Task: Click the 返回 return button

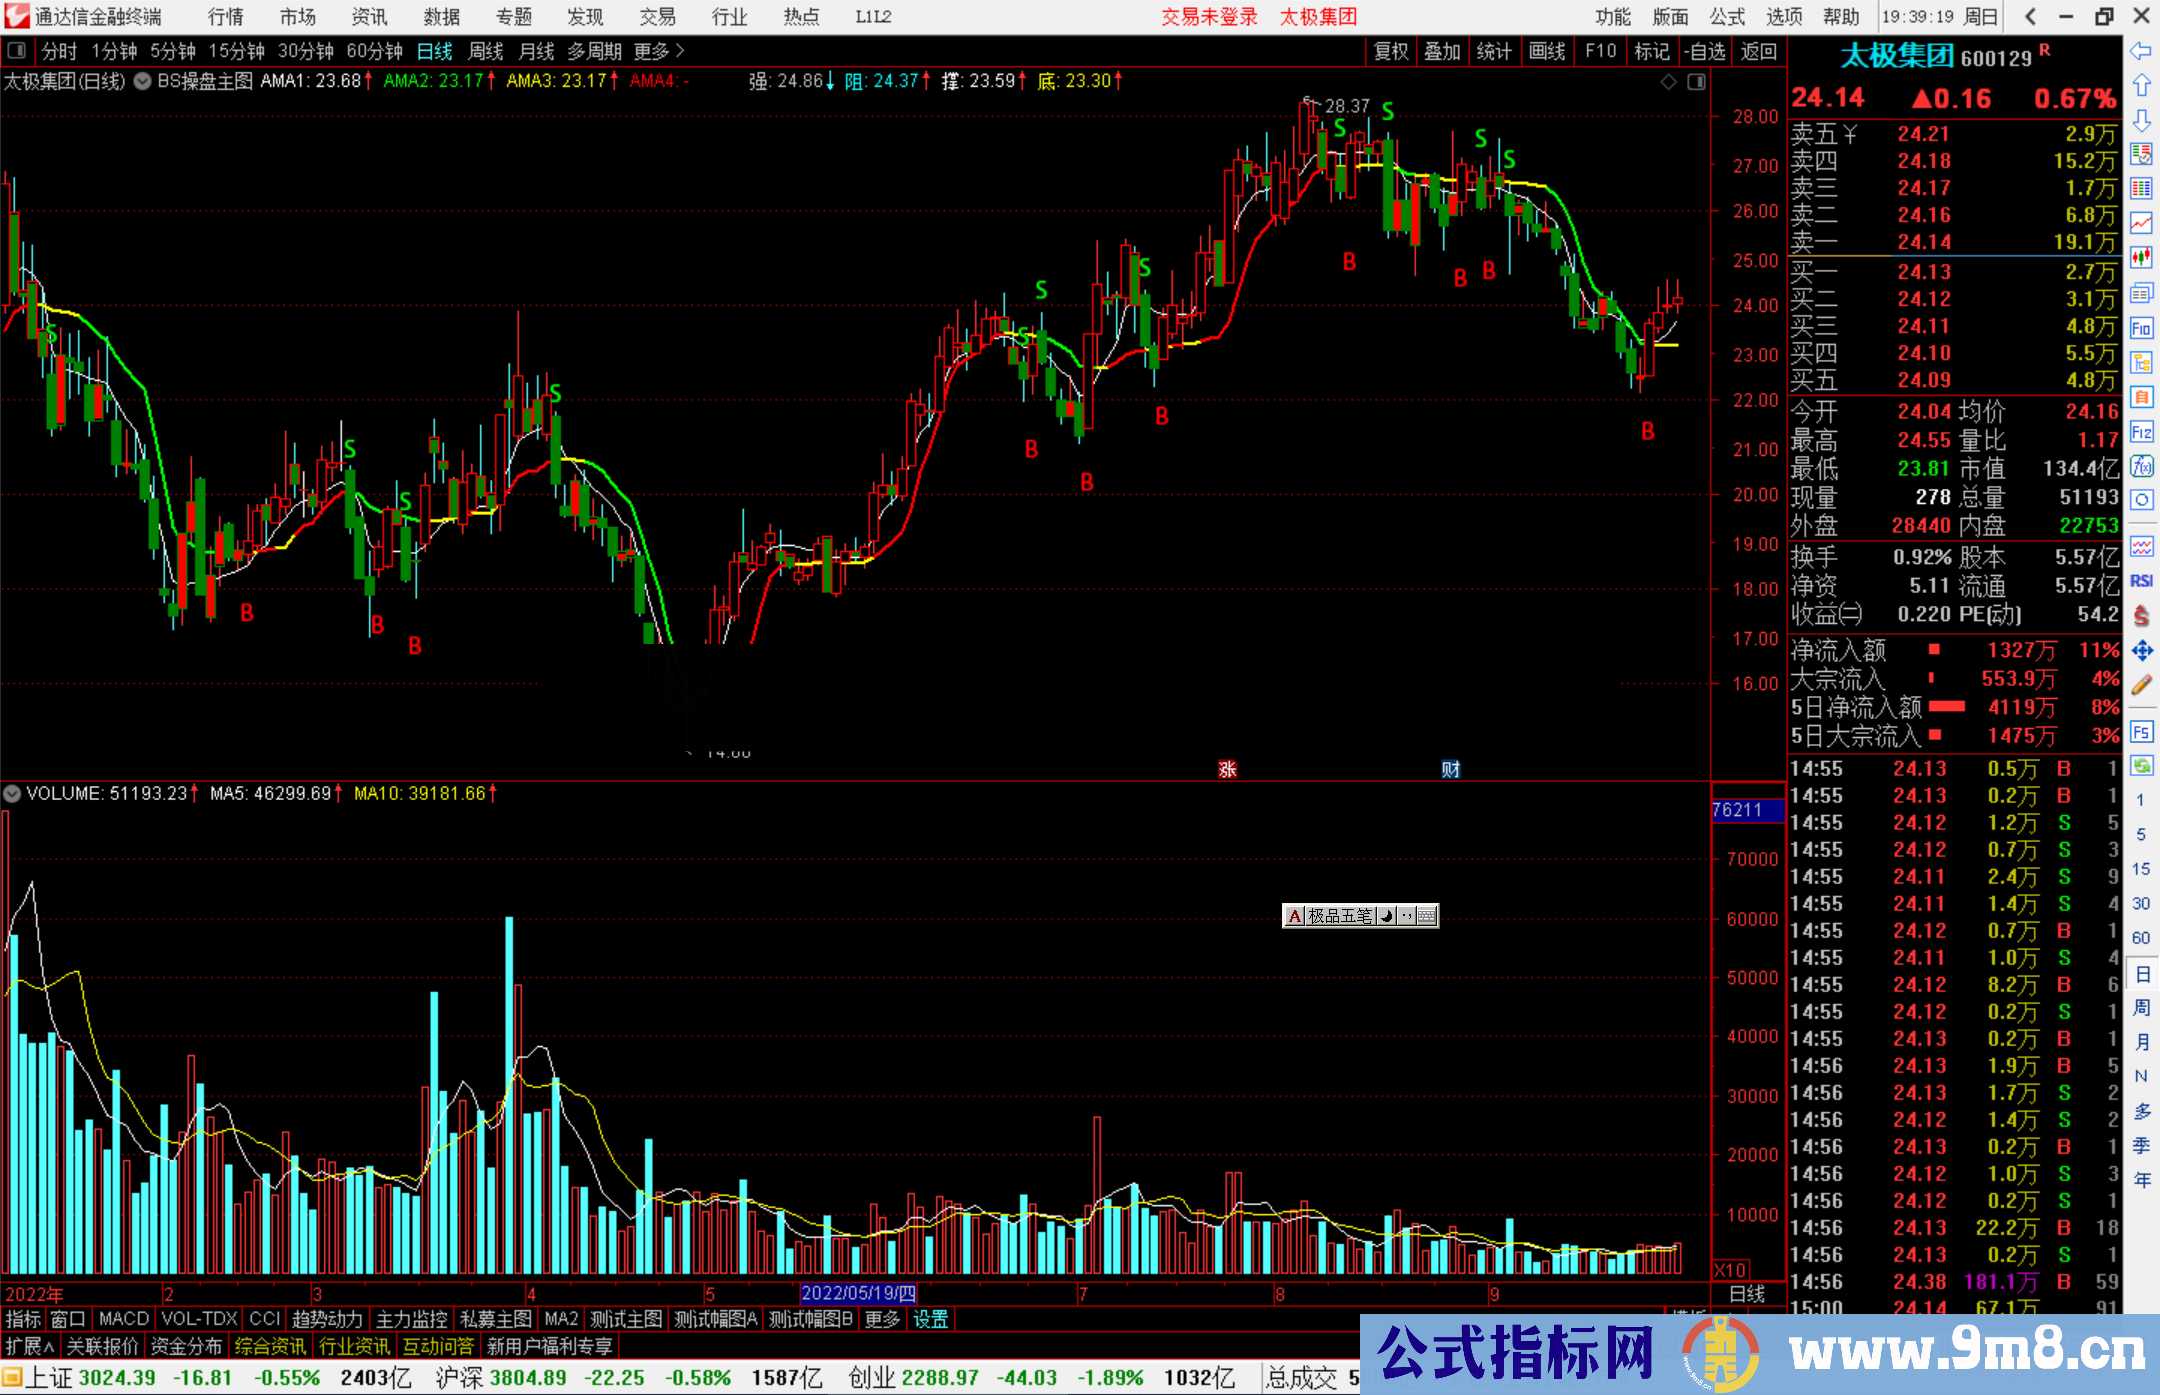Action: (x=1758, y=51)
